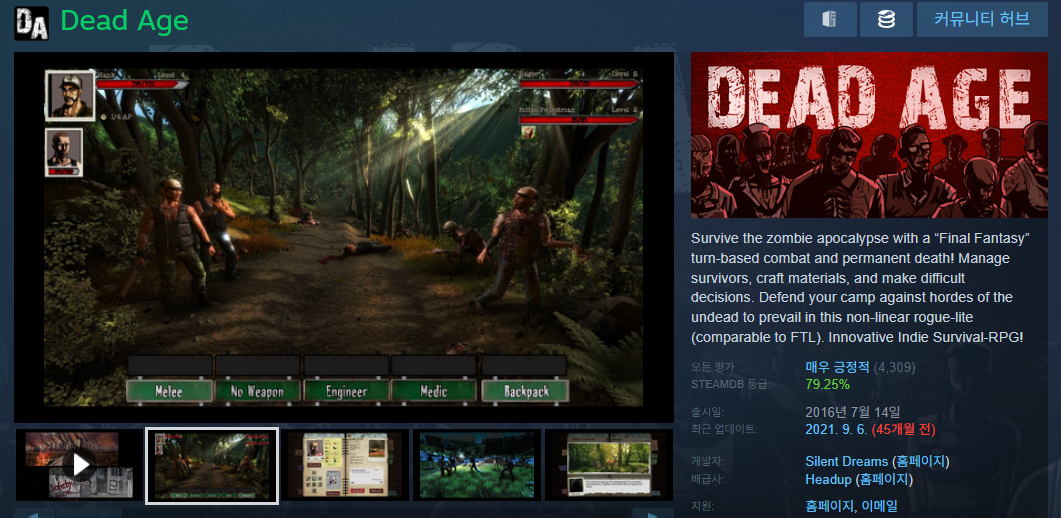
Task: Click the 개발자 label
Action: click(x=707, y=461)
